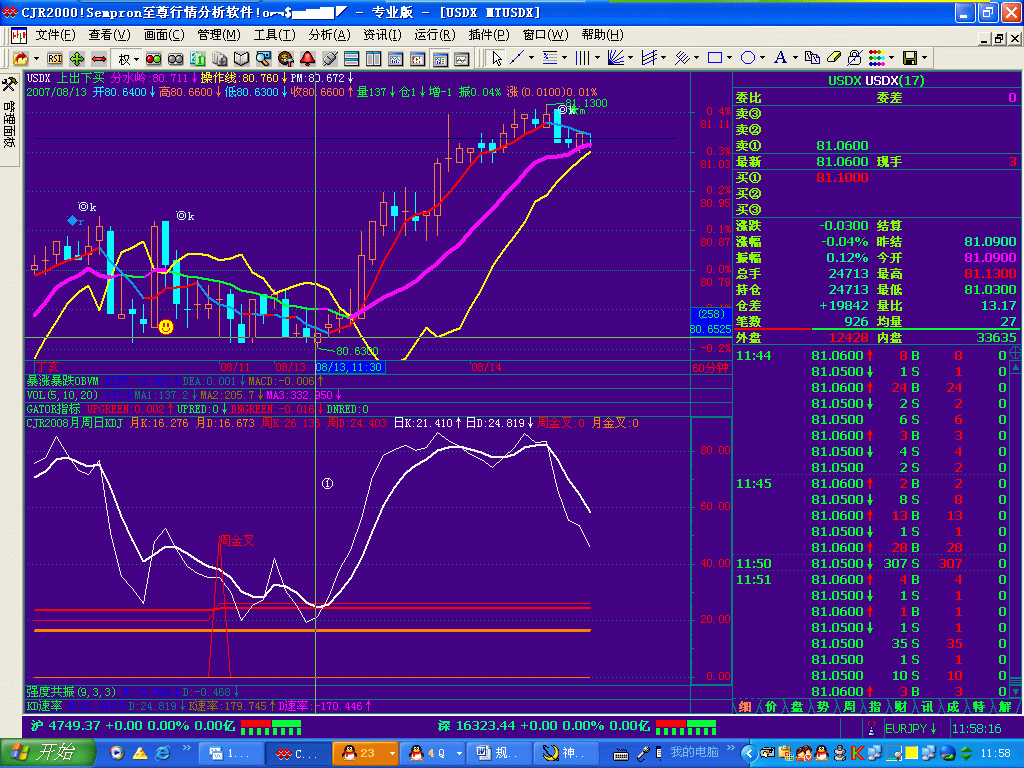Click the copy drawing objects icon
This screenshot has width=1024, height=768.
[812, 58]
